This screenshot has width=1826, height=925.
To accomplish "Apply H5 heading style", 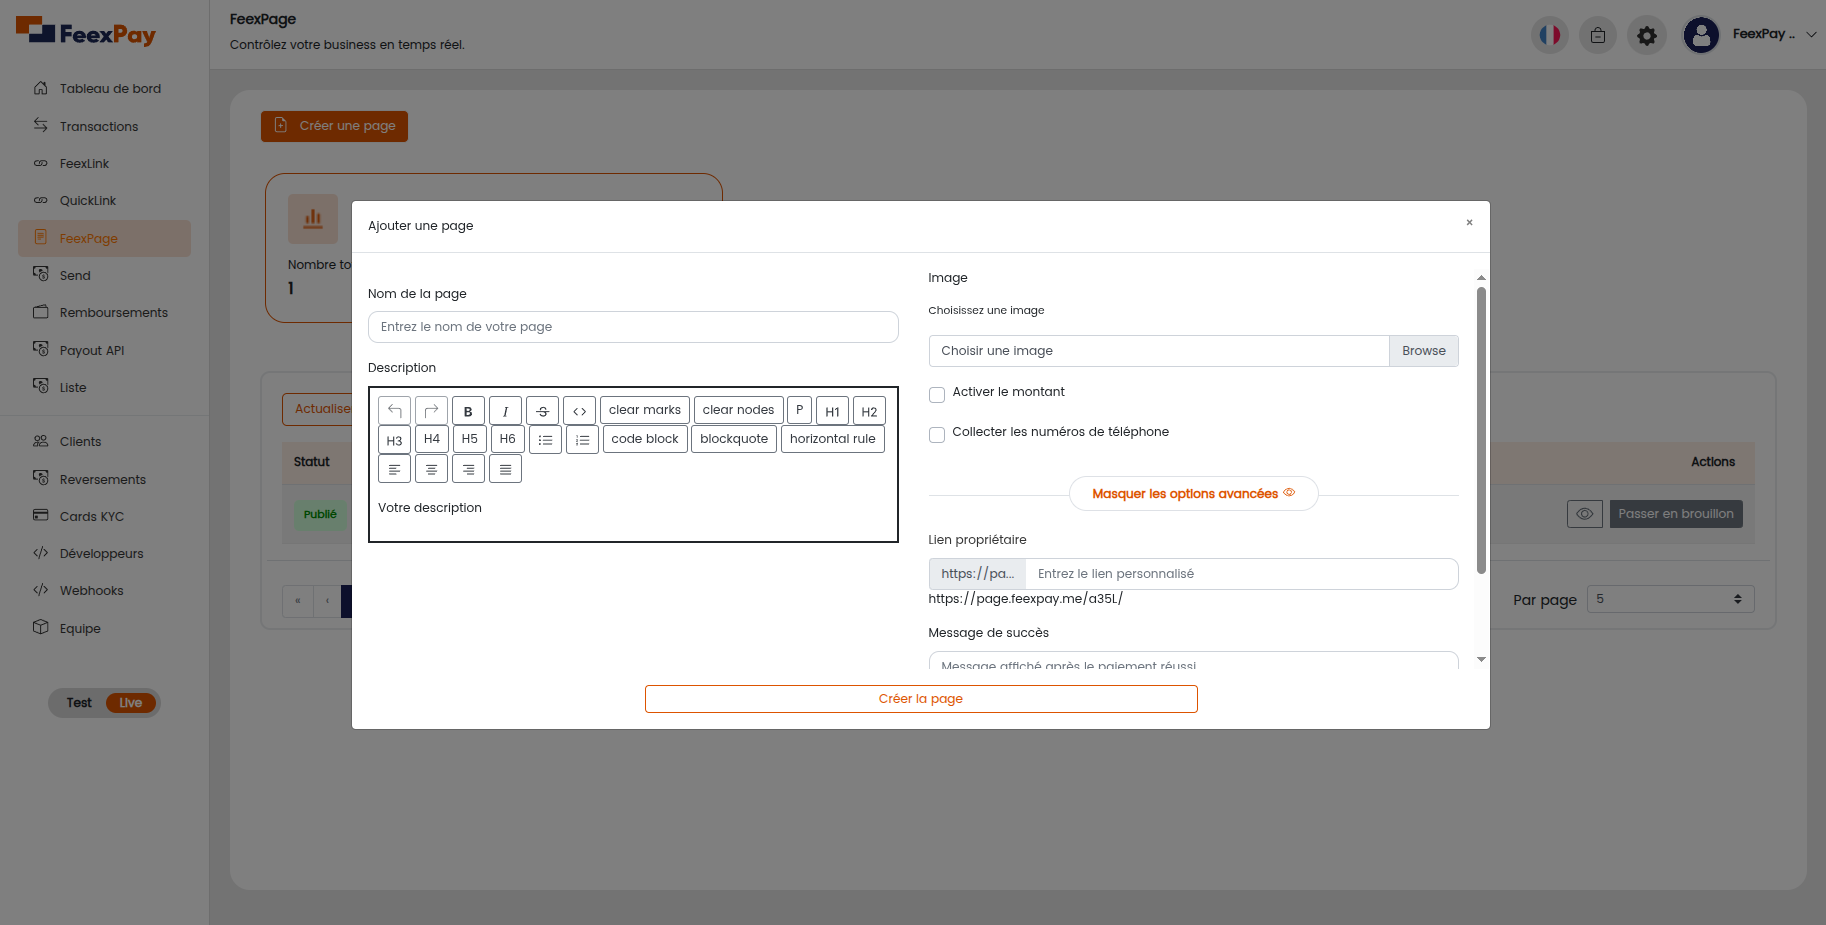I will (x=470, y=439).
